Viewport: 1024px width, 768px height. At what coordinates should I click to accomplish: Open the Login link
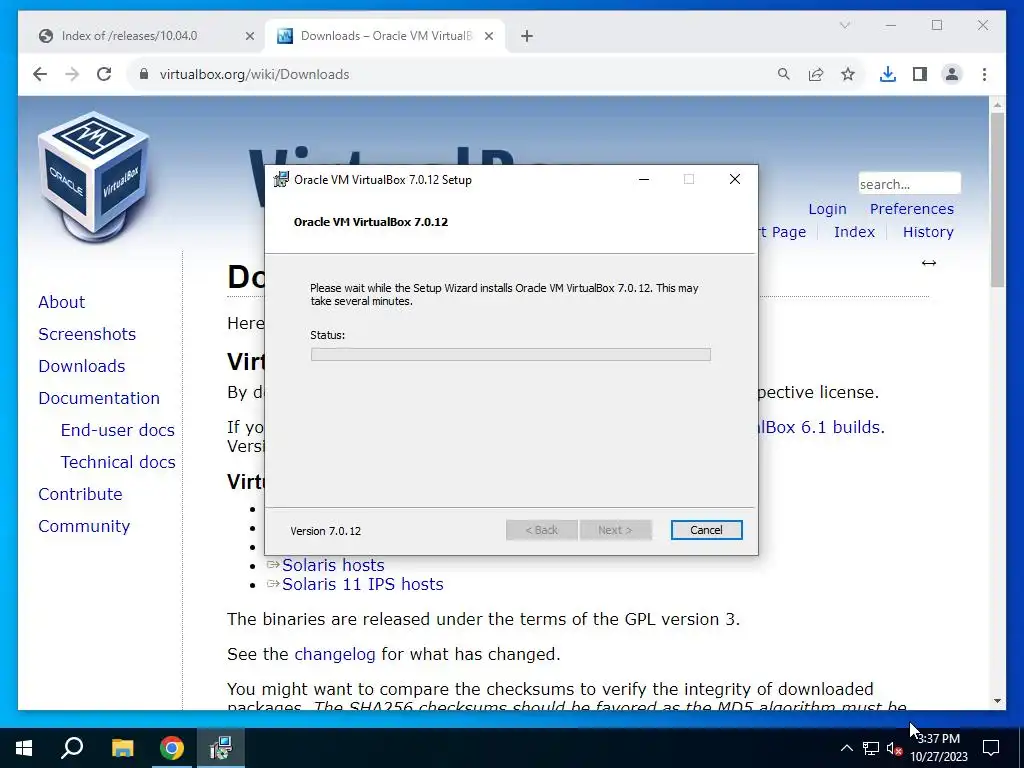coord(827,209)
